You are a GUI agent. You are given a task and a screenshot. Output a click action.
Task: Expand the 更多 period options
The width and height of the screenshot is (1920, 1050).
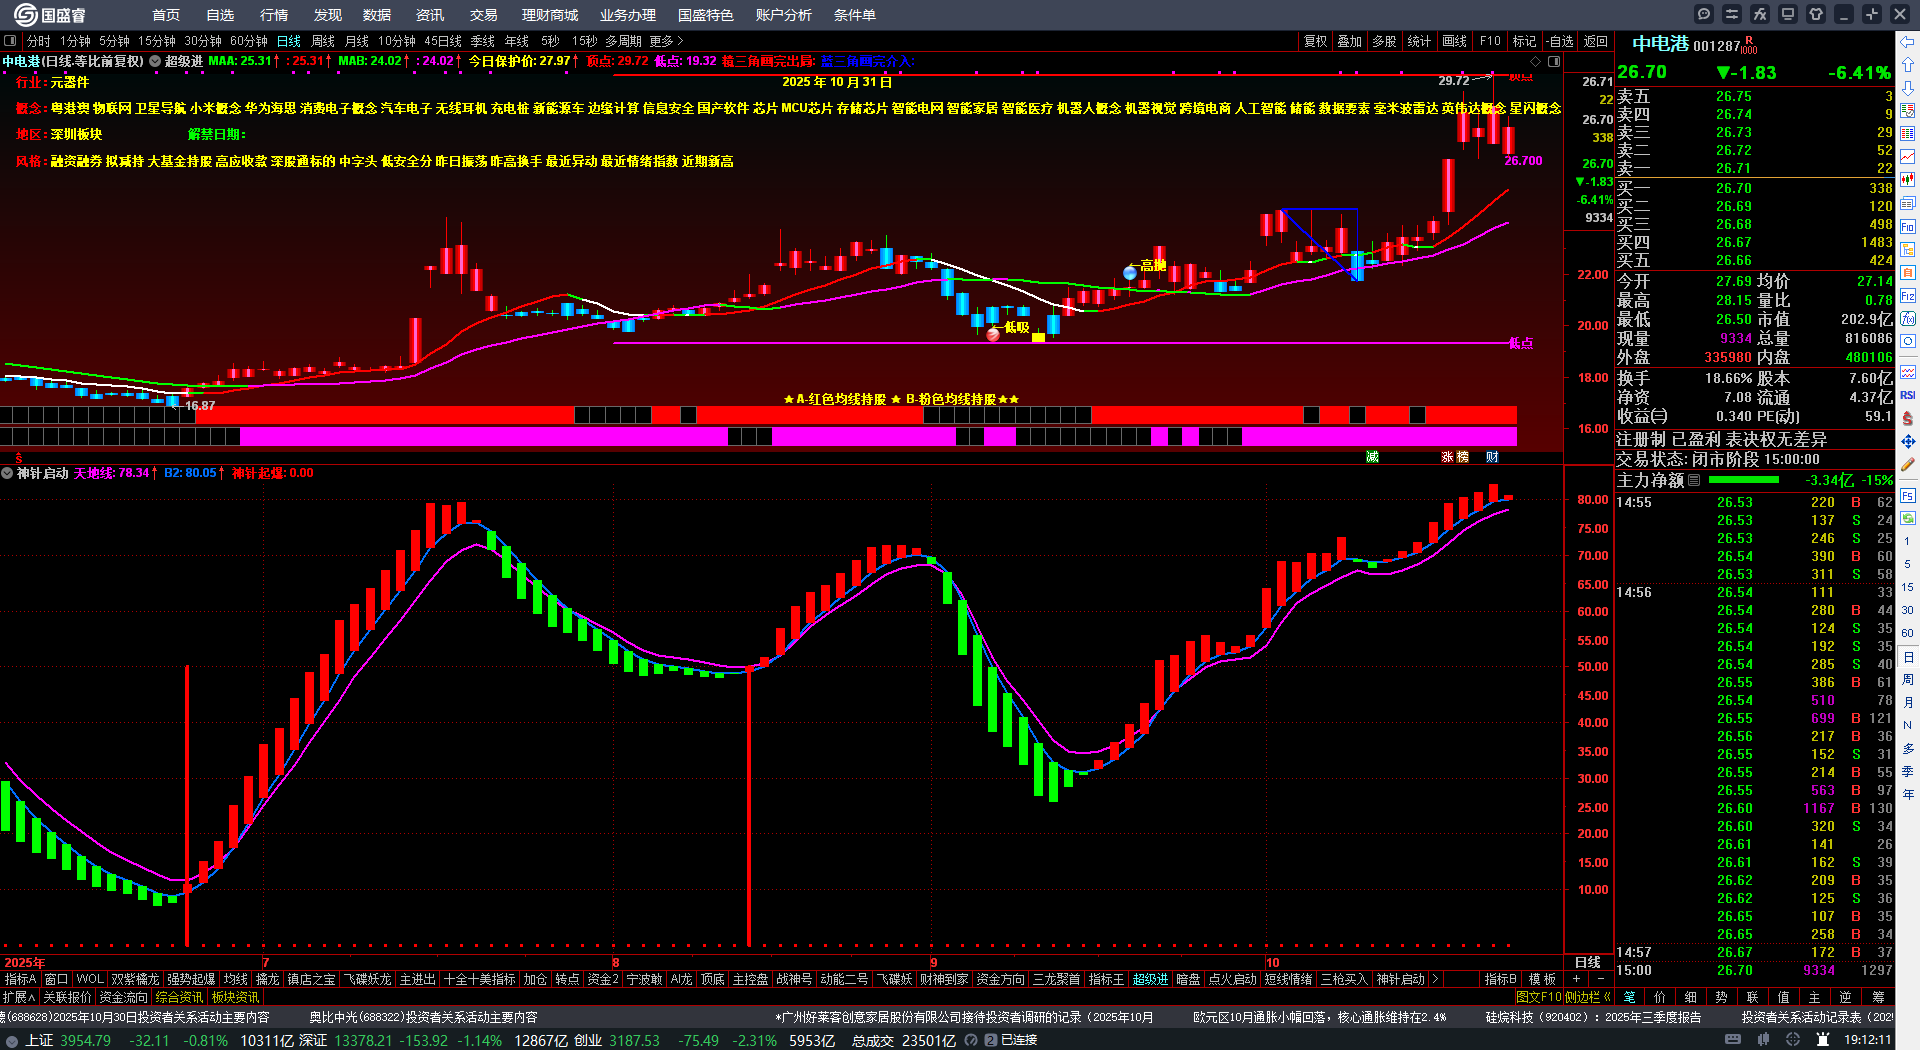pos(666,41)
